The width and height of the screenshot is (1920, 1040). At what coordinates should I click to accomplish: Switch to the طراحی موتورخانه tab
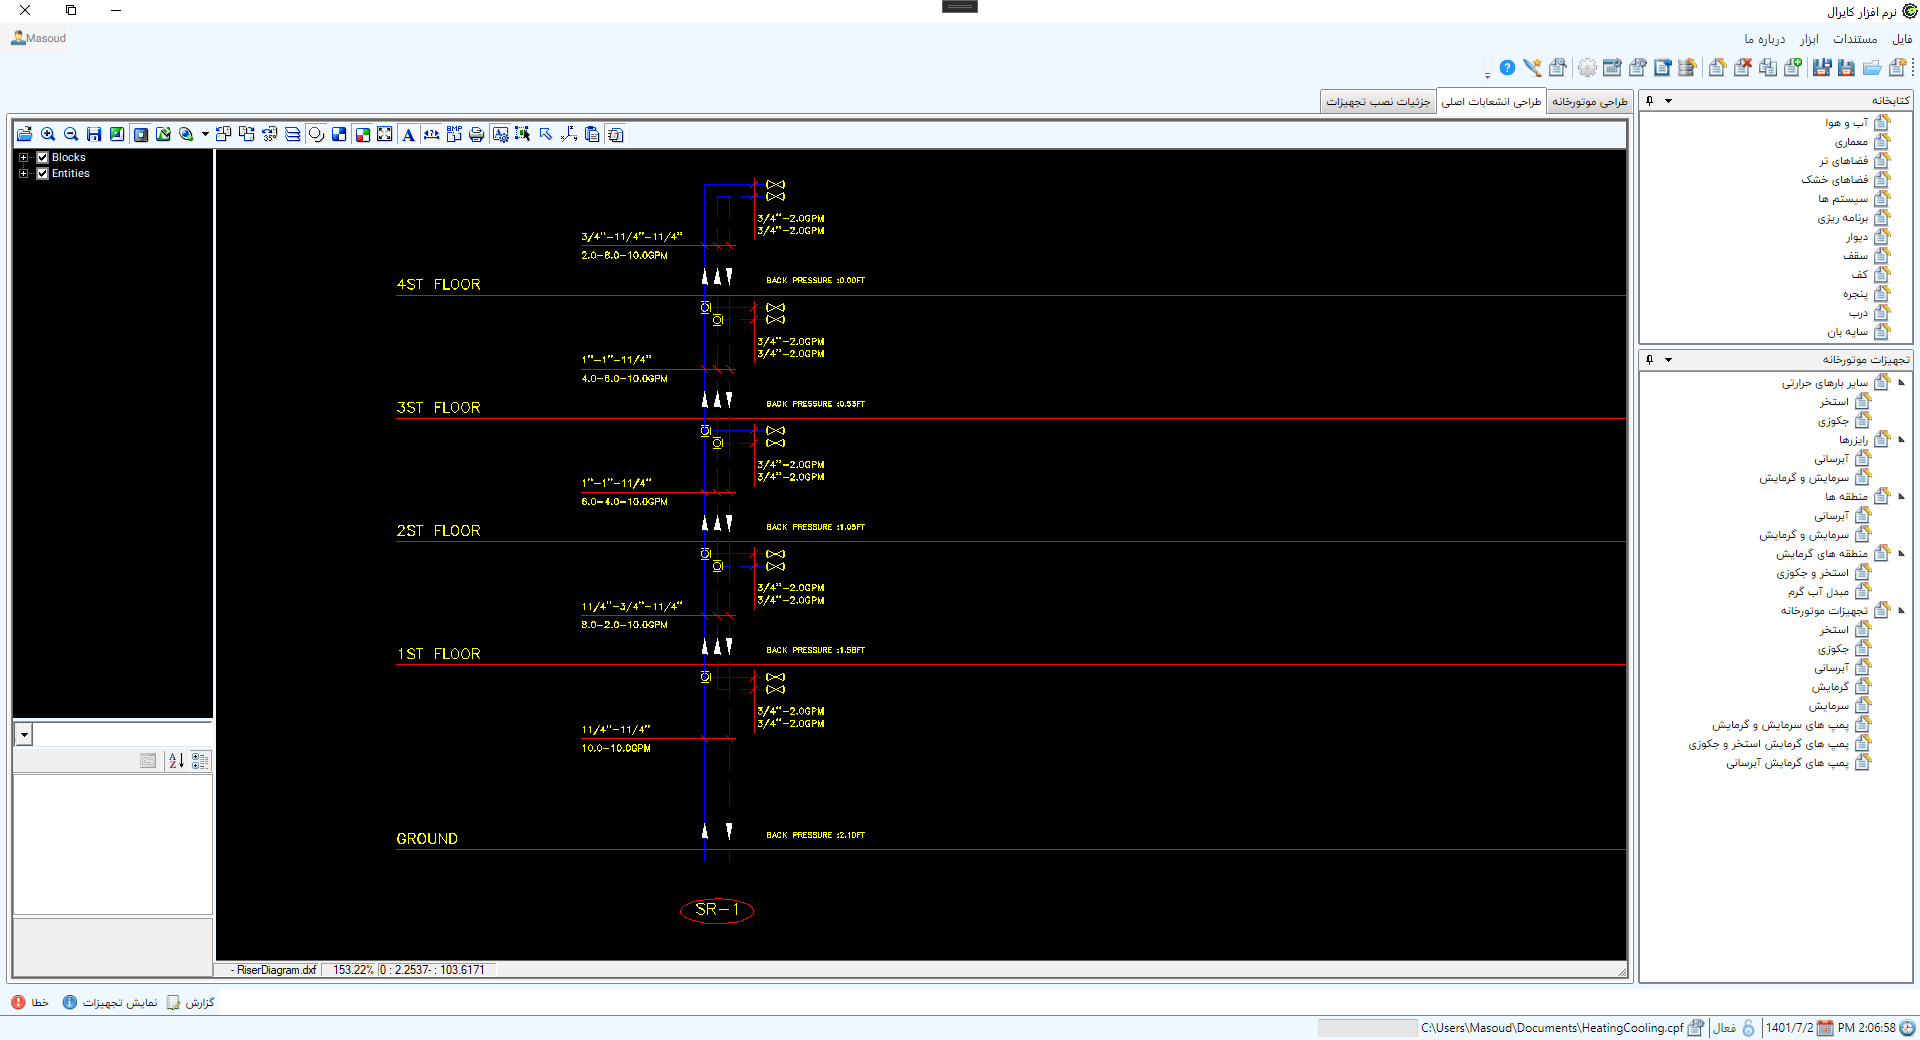pyautogui.click(x=1590, y=102)
